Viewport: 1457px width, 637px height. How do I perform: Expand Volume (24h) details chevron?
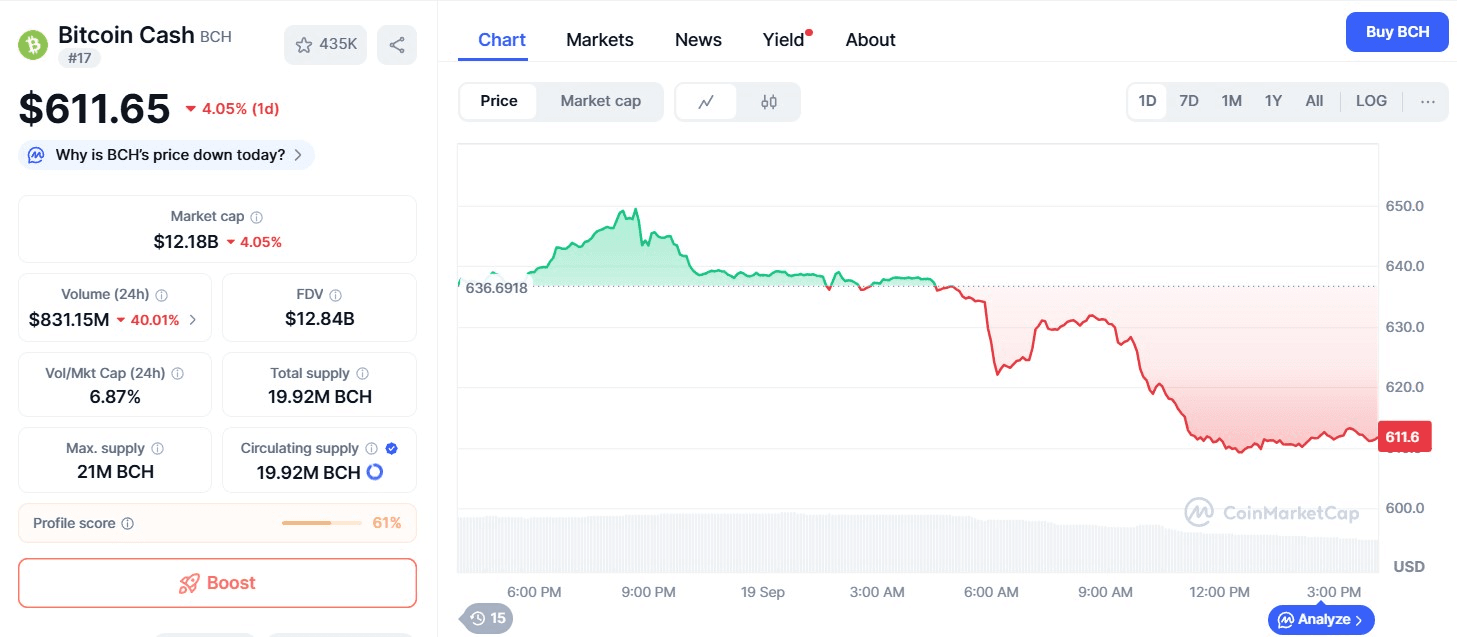(193, 320)
